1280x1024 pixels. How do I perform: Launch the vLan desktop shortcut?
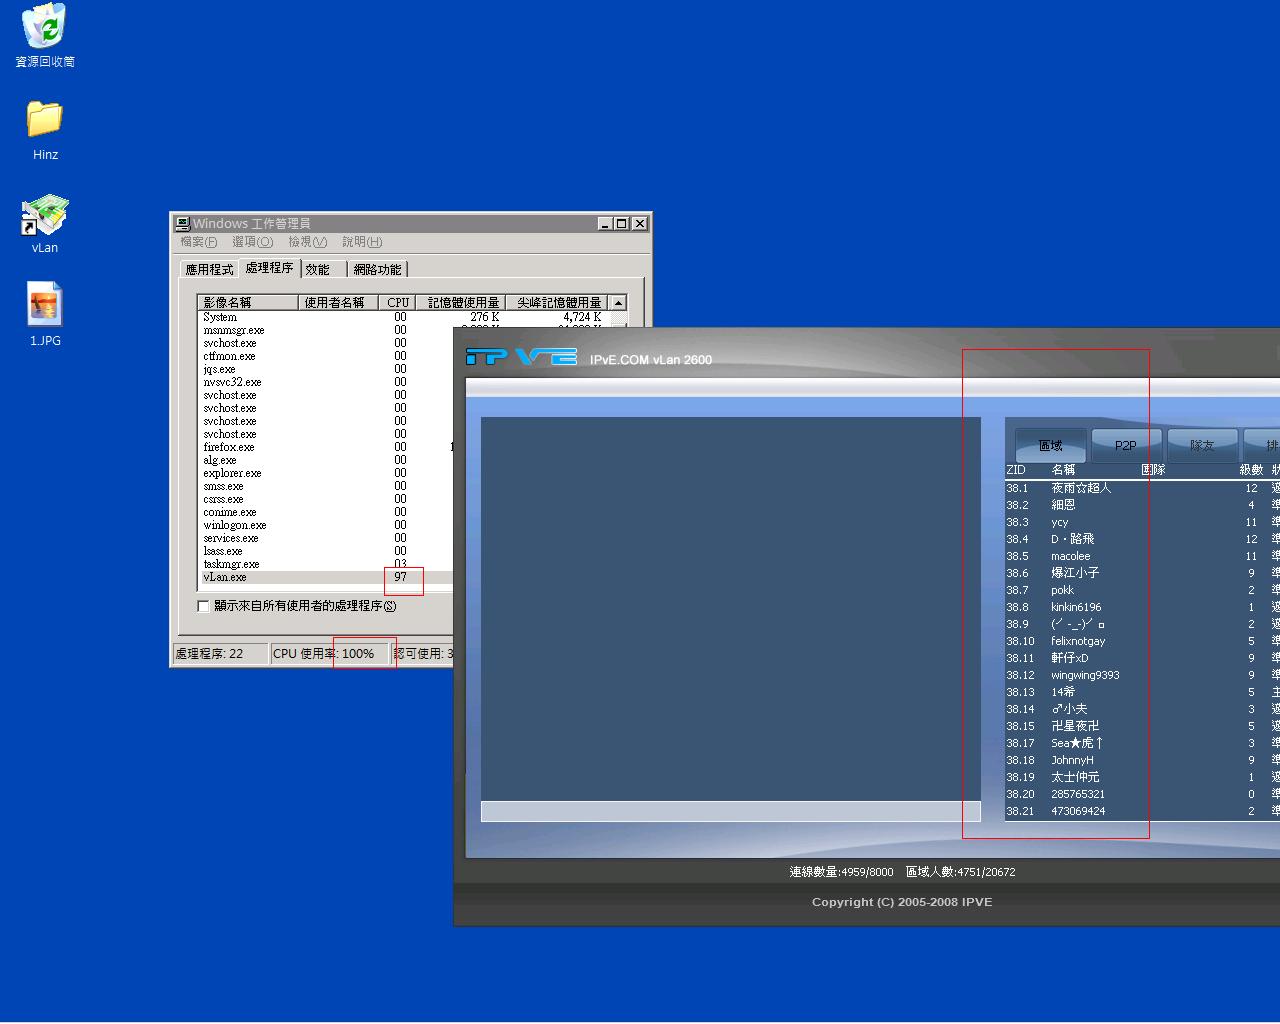[45, 215]
